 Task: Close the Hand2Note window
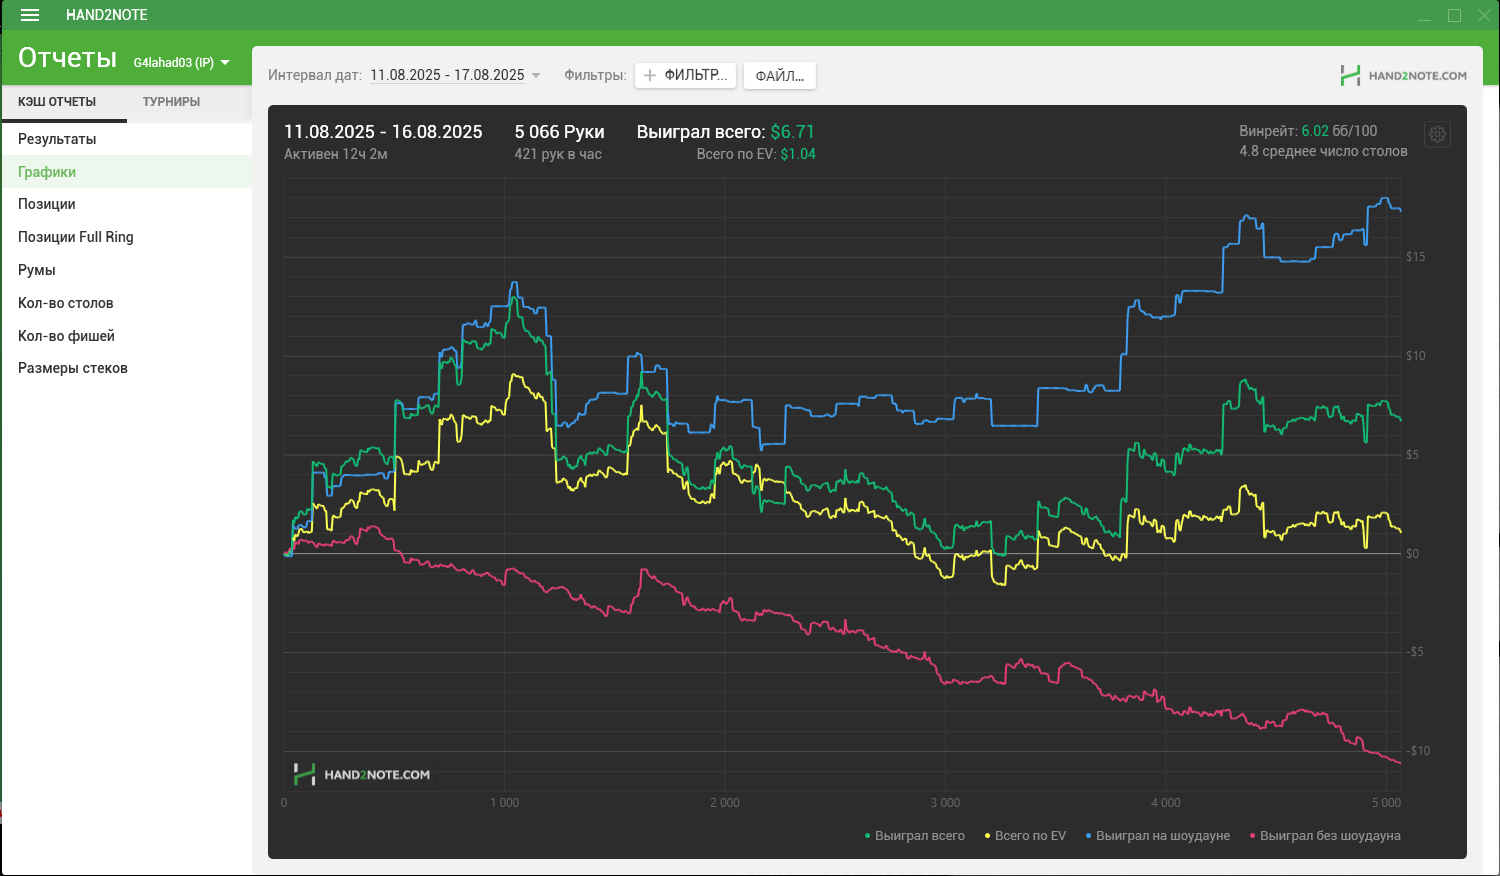[x=1484, y=15]
